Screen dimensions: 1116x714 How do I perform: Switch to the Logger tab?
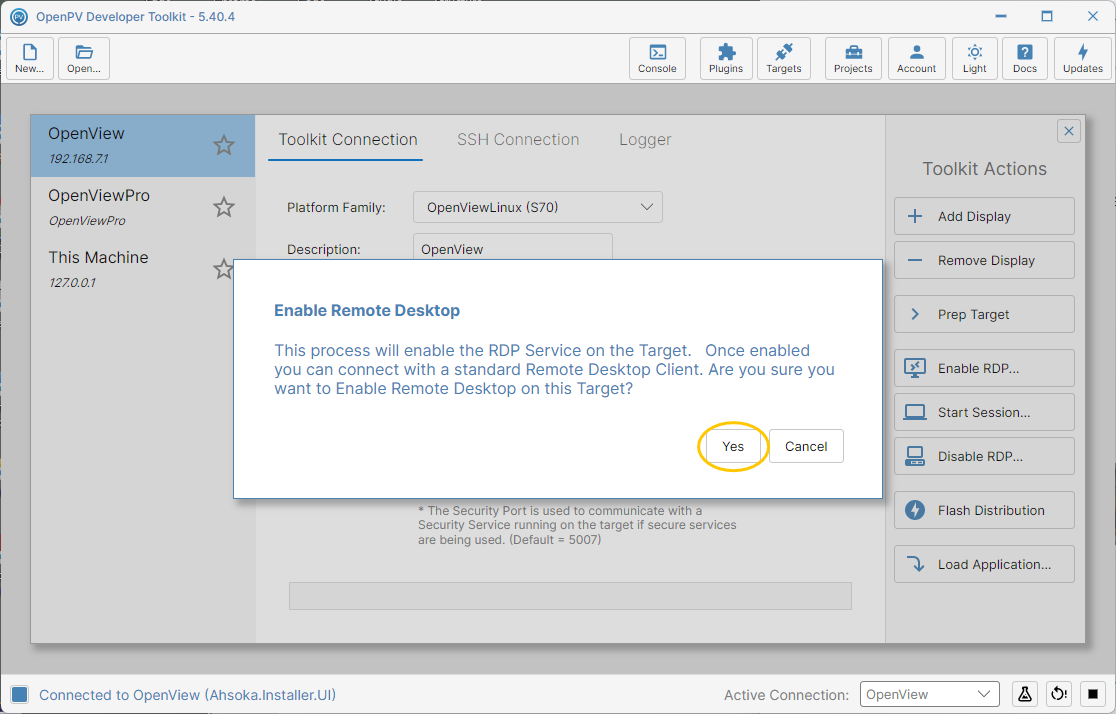coord(645,140)
